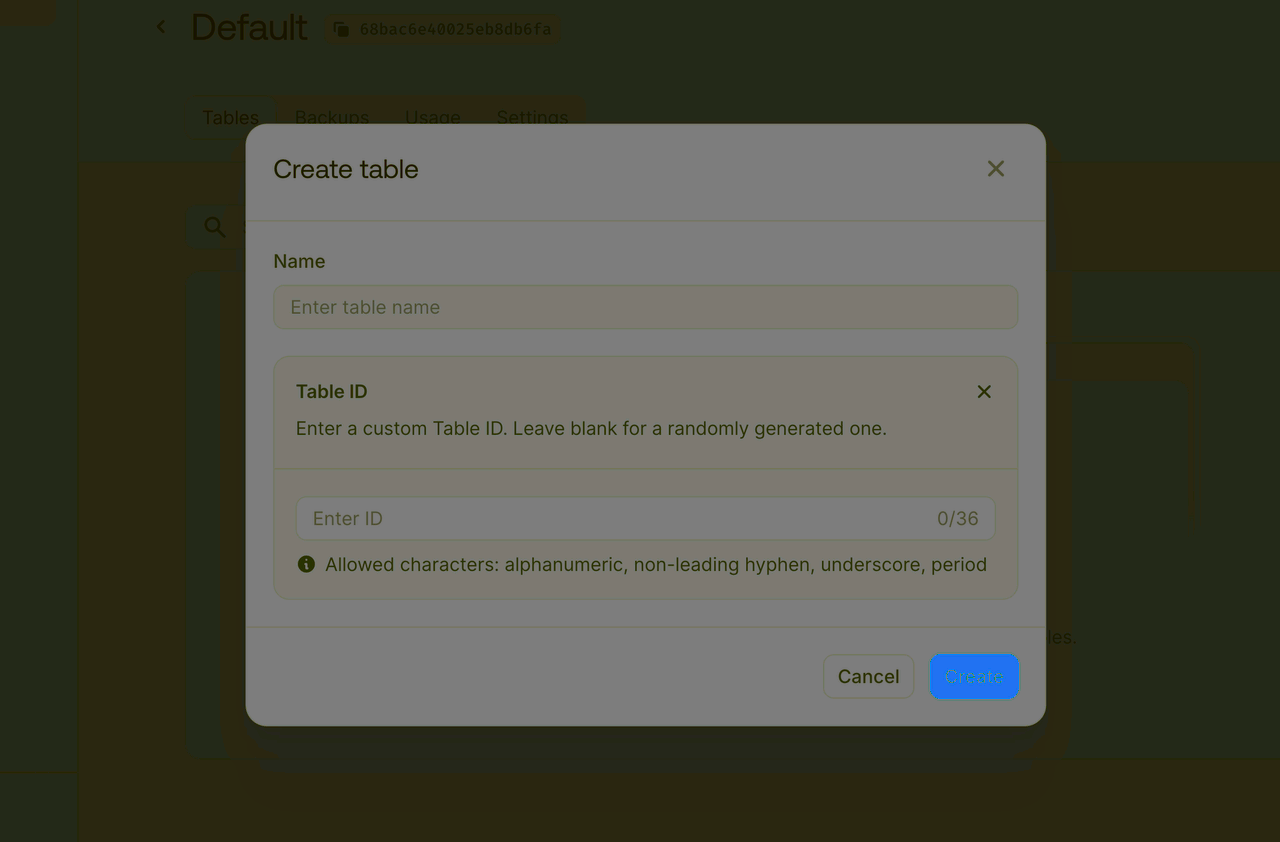Go to the Settings tab
The image size is (1280, 842).
pyautogui.click(x=531, y=117)
